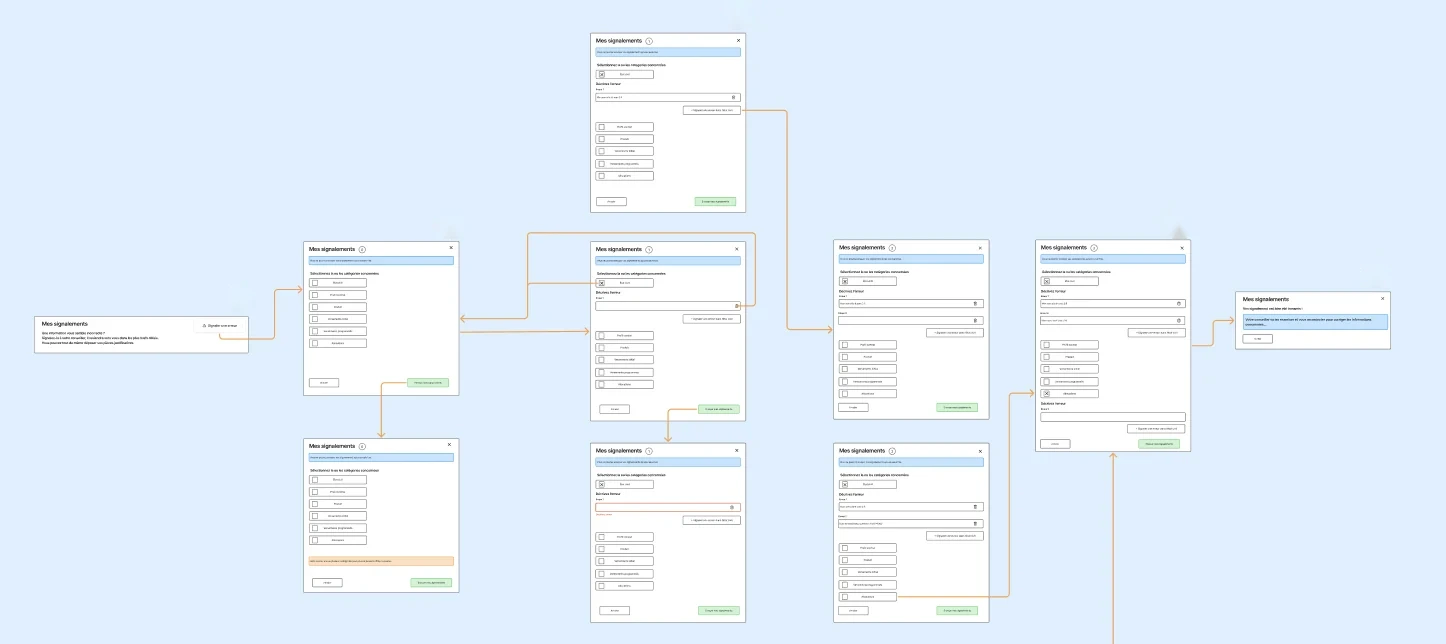Click the cancel button in the bottom-right frame
1446x644 pixels.
853,610
